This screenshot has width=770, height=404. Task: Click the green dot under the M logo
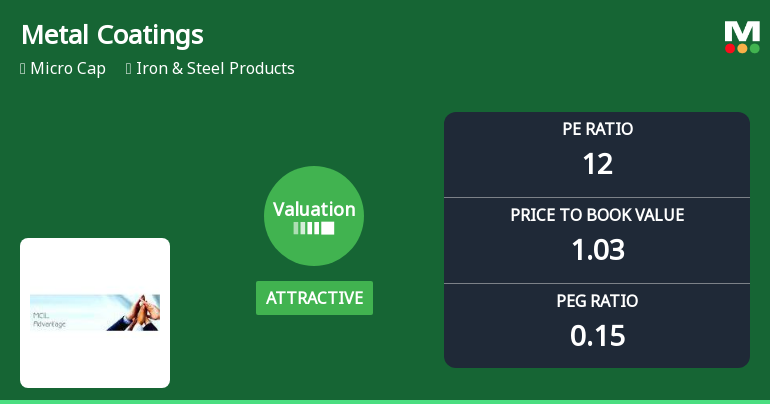[x=753, y=48]
